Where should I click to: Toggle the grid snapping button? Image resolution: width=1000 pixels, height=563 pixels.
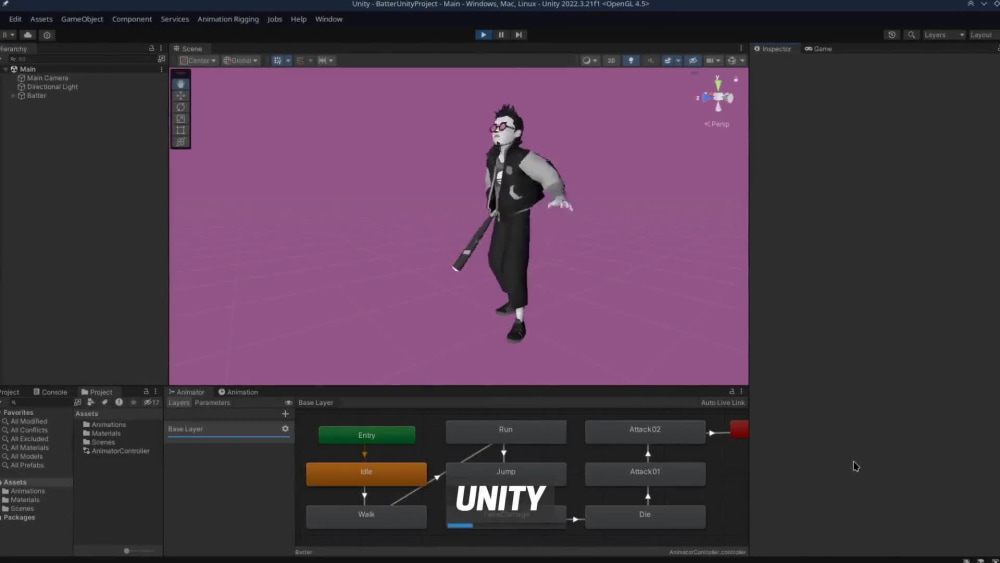[277, 61]
